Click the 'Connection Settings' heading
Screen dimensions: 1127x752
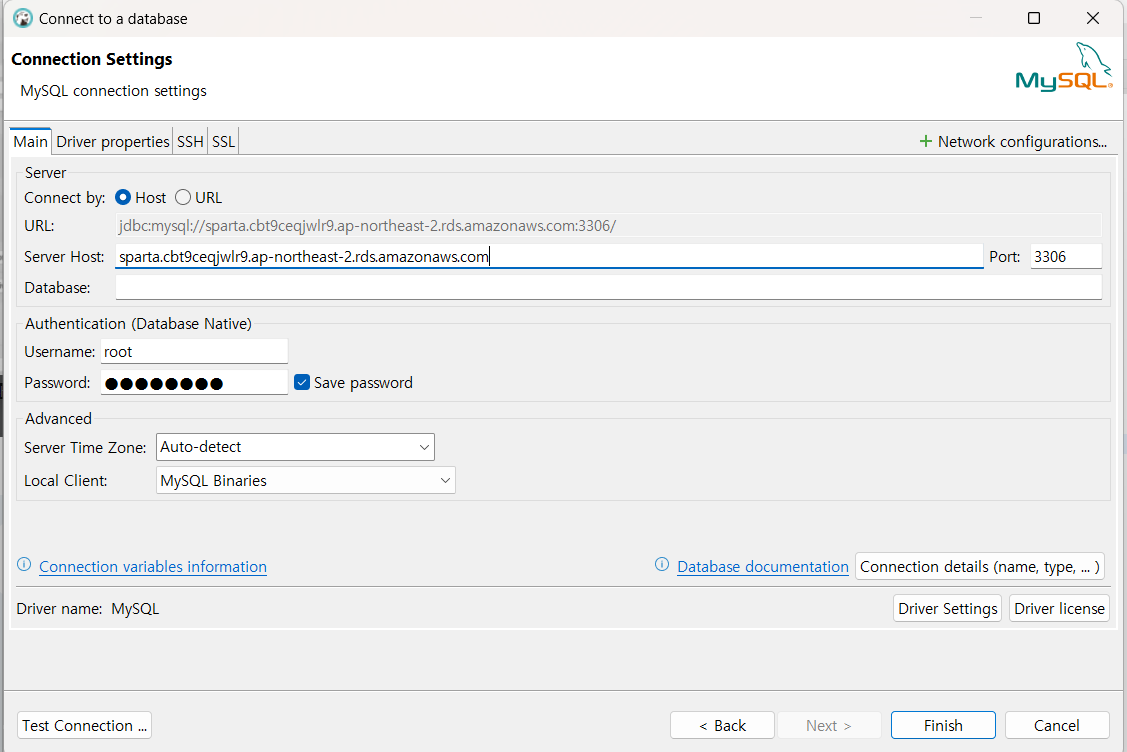point(92,59)
